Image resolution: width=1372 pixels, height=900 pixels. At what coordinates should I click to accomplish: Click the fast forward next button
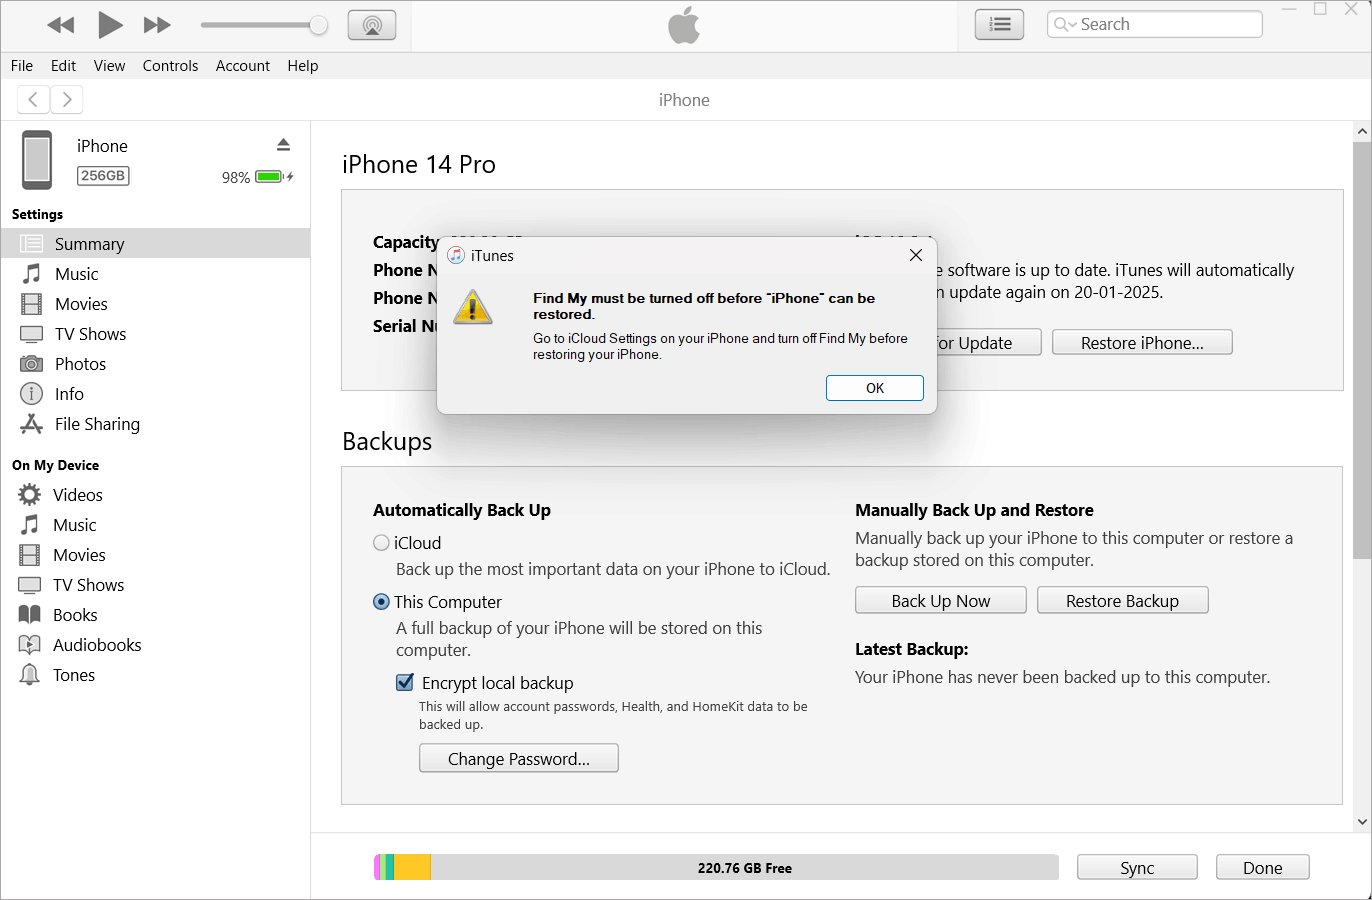click(157, 25)
